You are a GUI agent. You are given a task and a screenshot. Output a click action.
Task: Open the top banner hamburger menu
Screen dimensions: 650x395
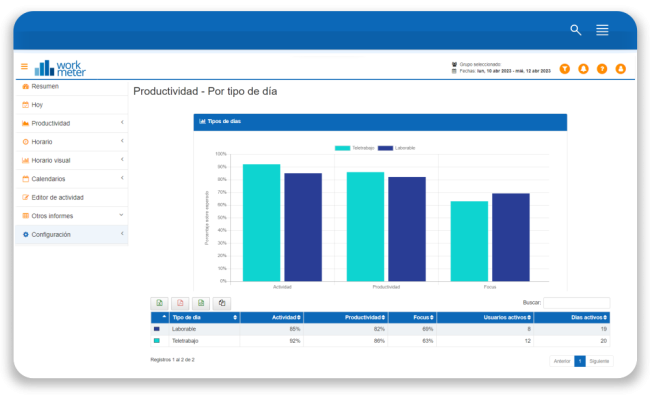click(602, 30)
